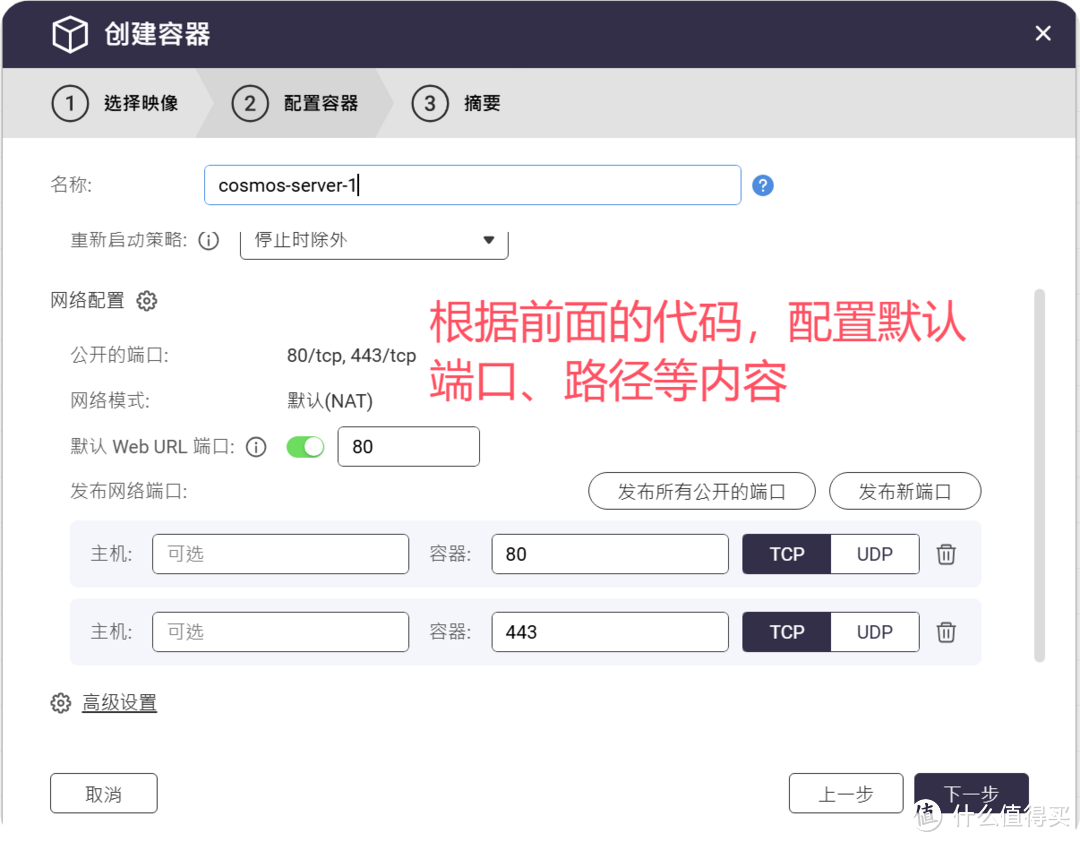Cancel container creation with 取消
The image size is (1080, 842).
click(x=103, y=793)
